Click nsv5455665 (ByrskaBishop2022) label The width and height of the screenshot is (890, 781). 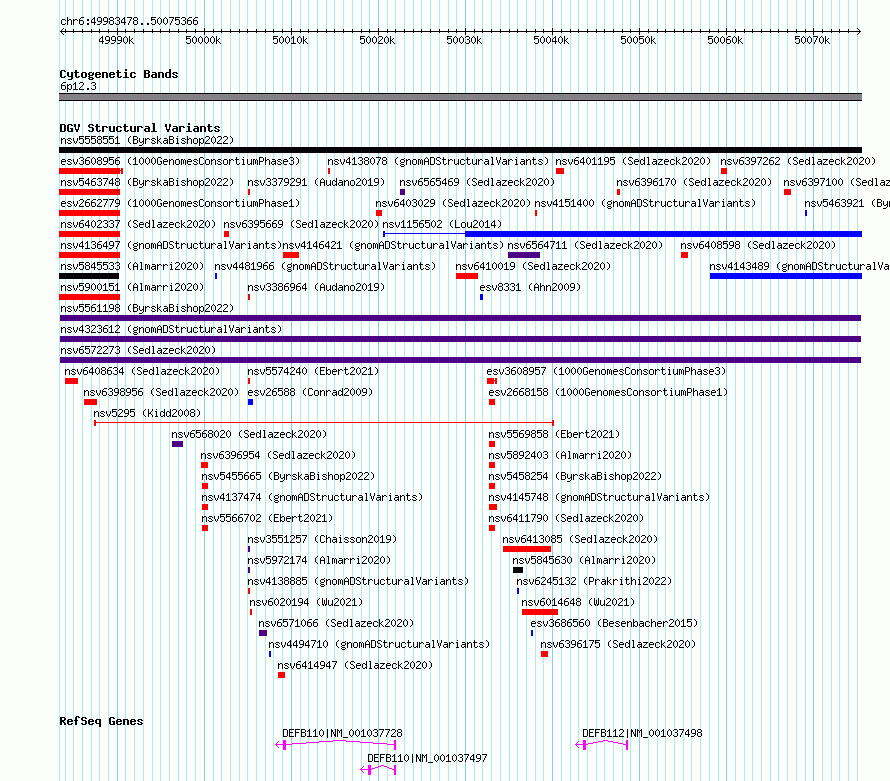pos(288,476)
